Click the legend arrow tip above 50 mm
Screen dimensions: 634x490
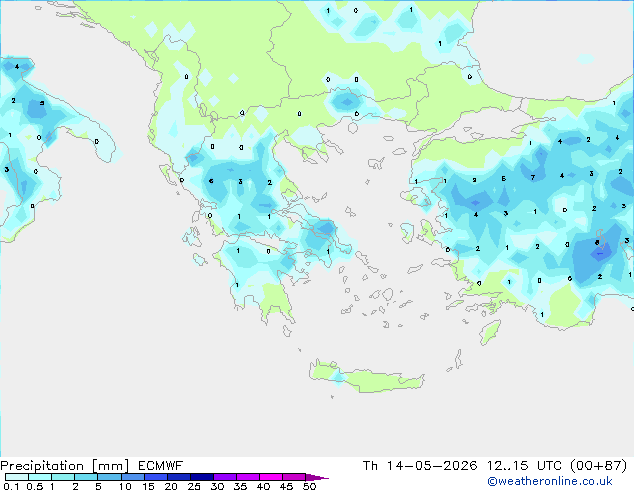(317, 477)
